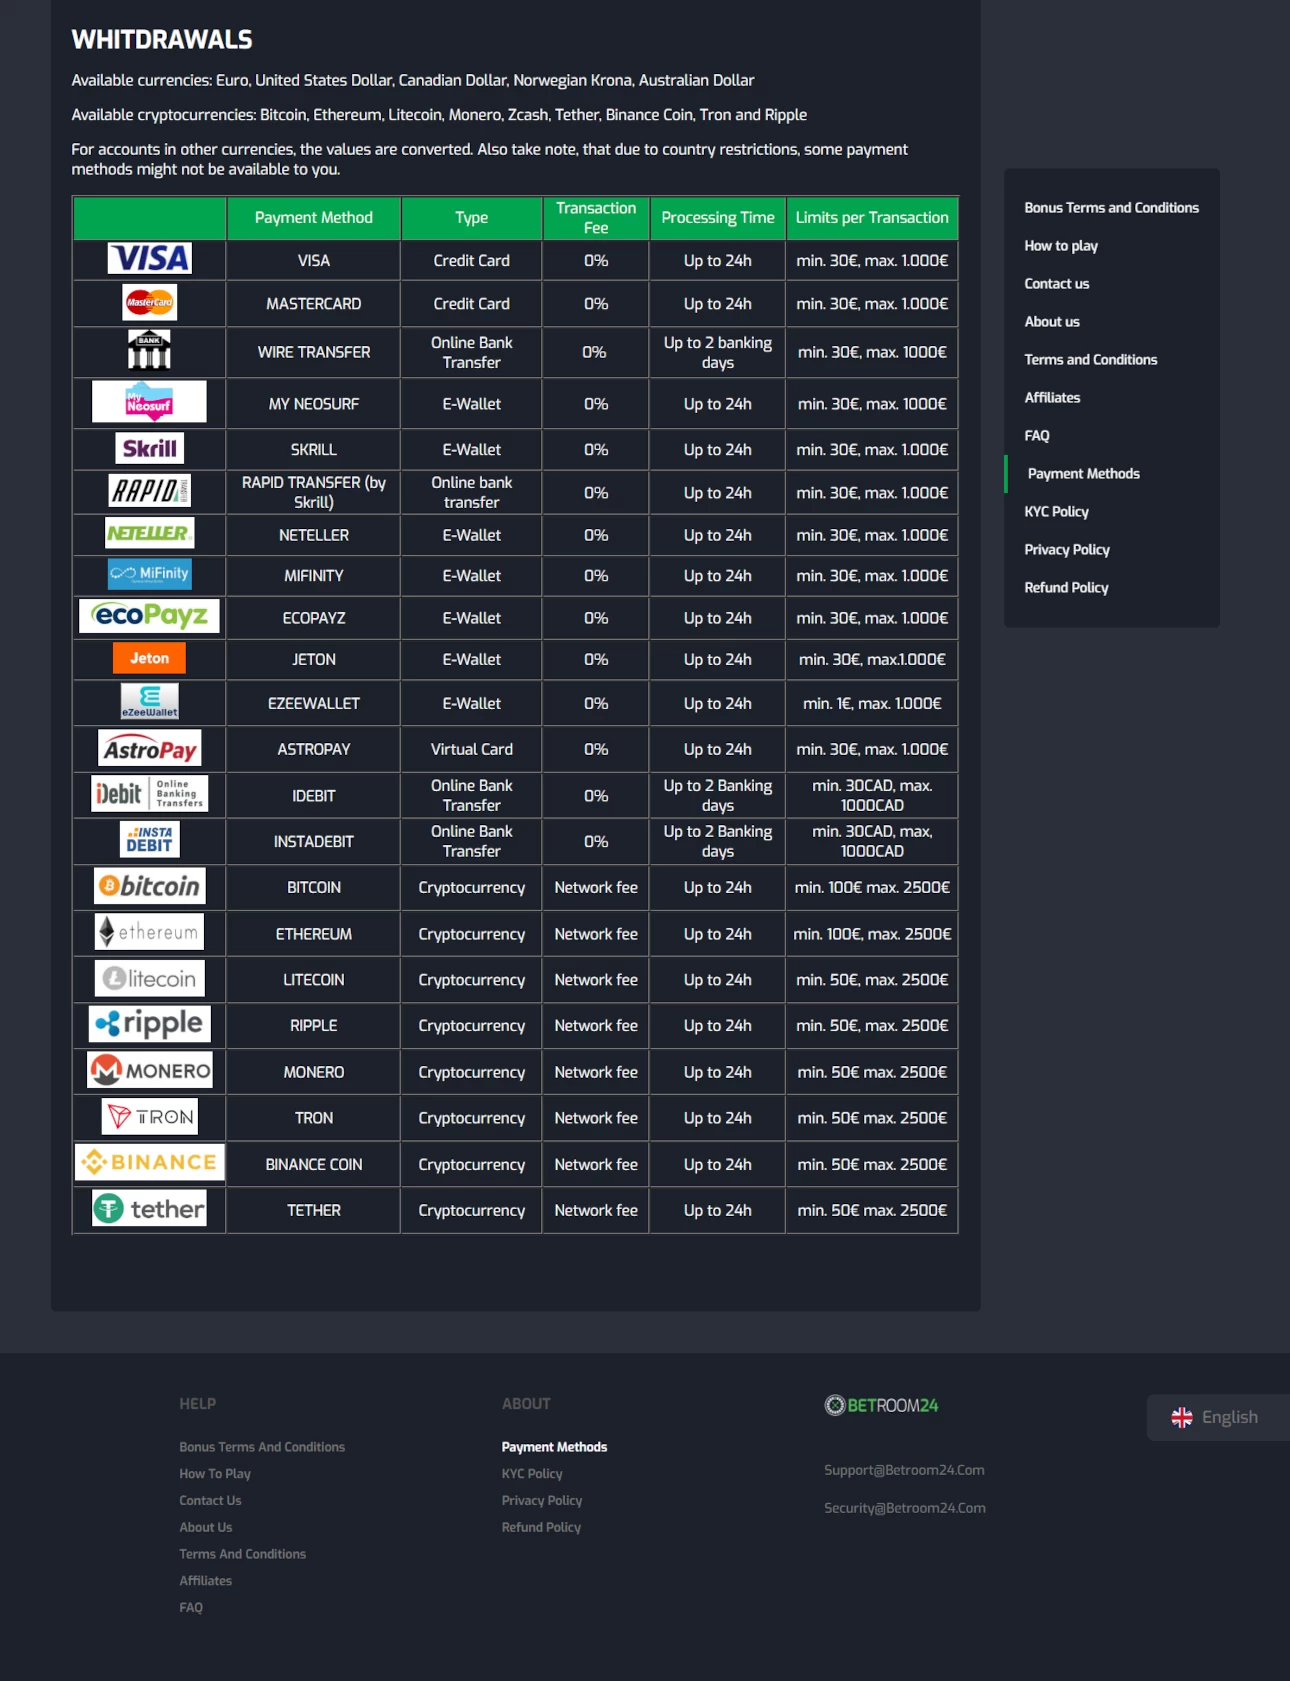This screenshot has height=1681, width=1290.
Task: Open footer KYC Policy link
Action: tap(532, 1474)
